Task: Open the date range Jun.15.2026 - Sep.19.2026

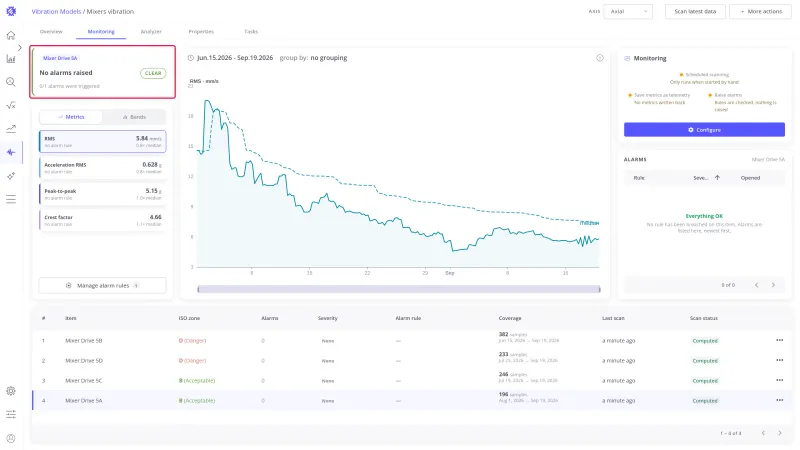Action: click(235, 58)
